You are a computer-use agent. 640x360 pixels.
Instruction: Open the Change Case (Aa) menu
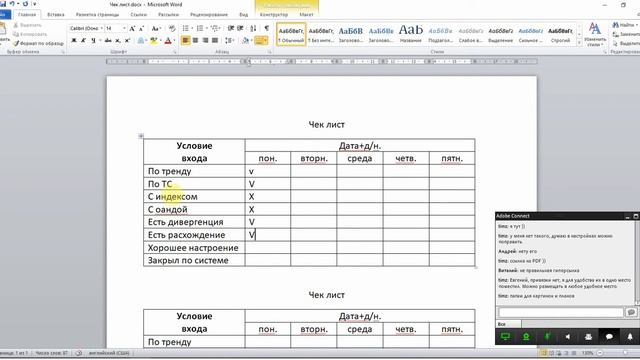click(156, 29)
